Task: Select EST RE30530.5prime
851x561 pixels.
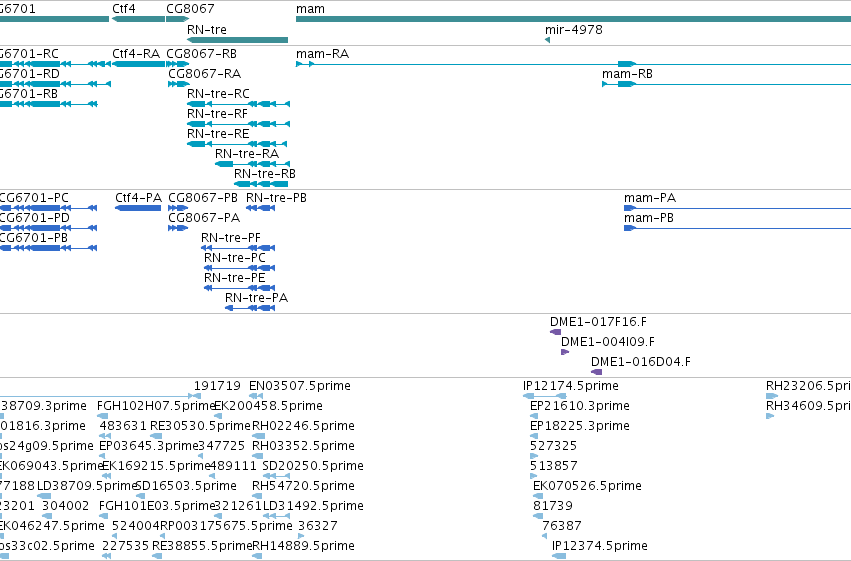Action: 200,426
